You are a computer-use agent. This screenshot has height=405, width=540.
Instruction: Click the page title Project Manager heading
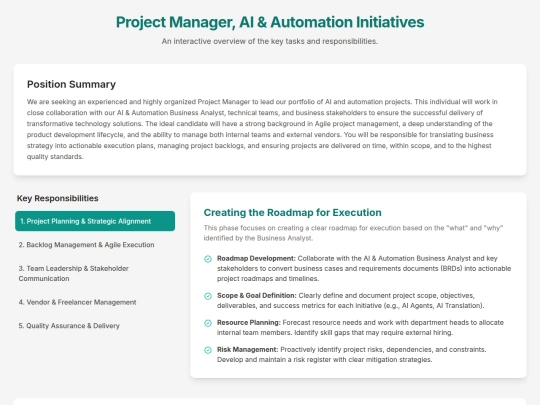click(270, 22)
